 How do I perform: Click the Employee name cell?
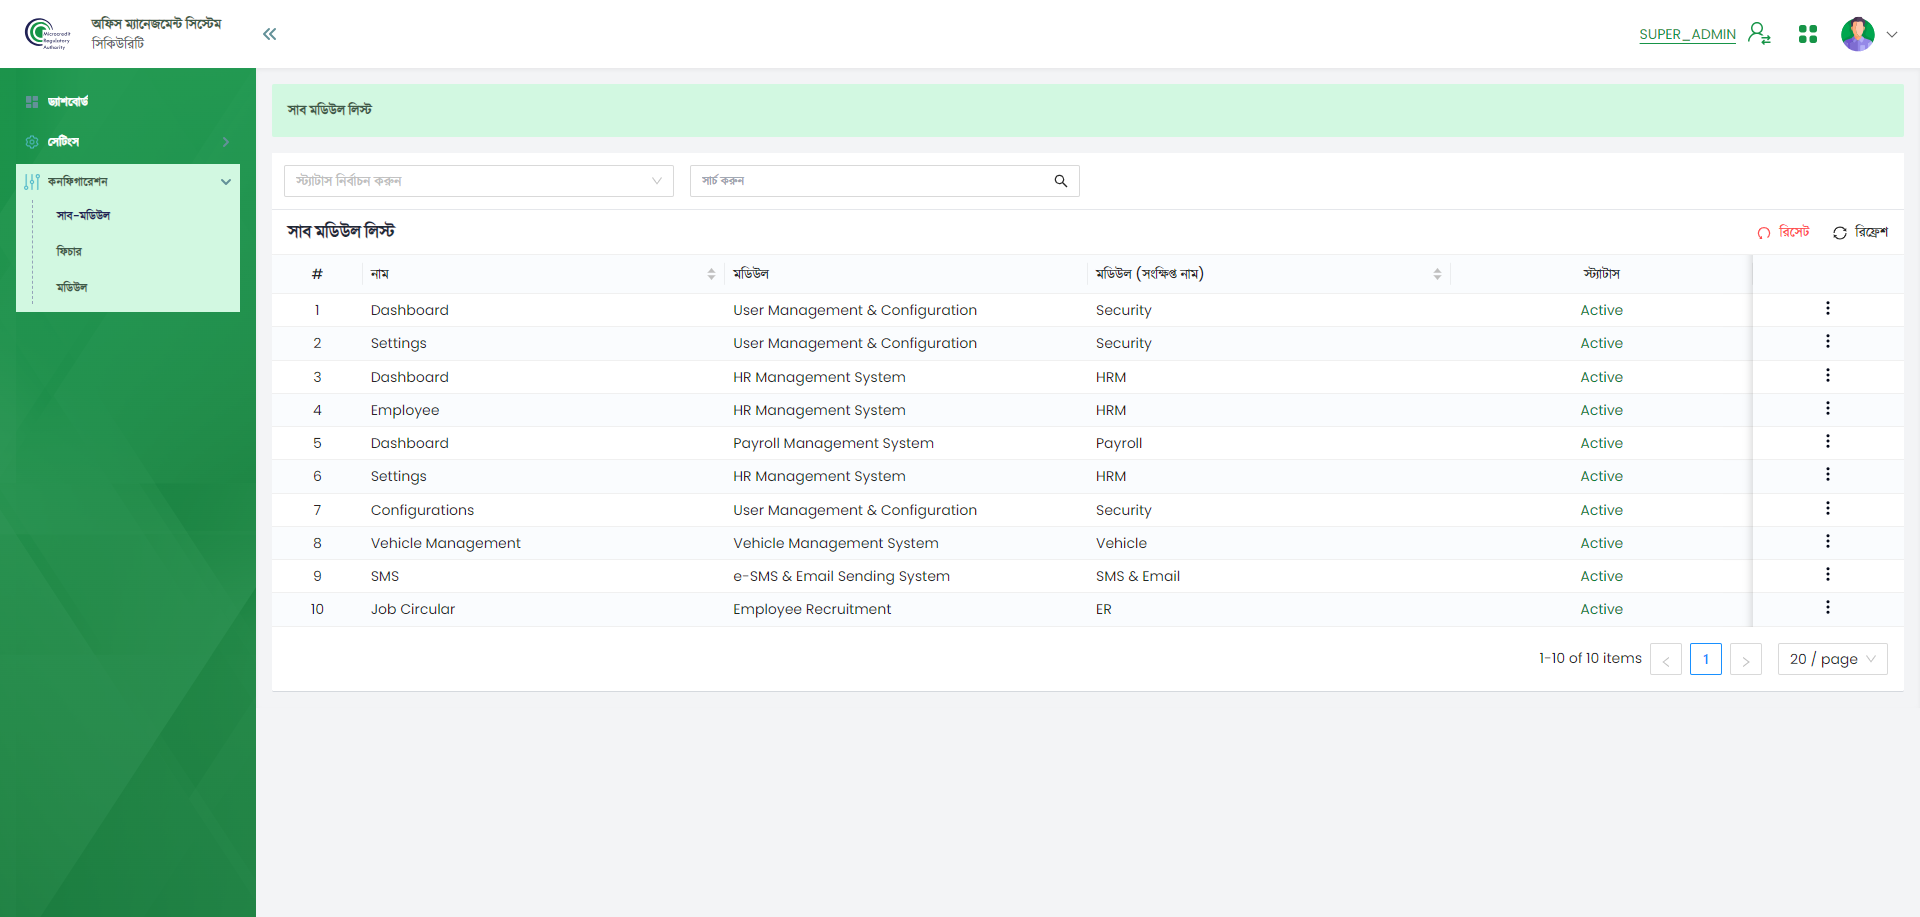pos(405,410)
